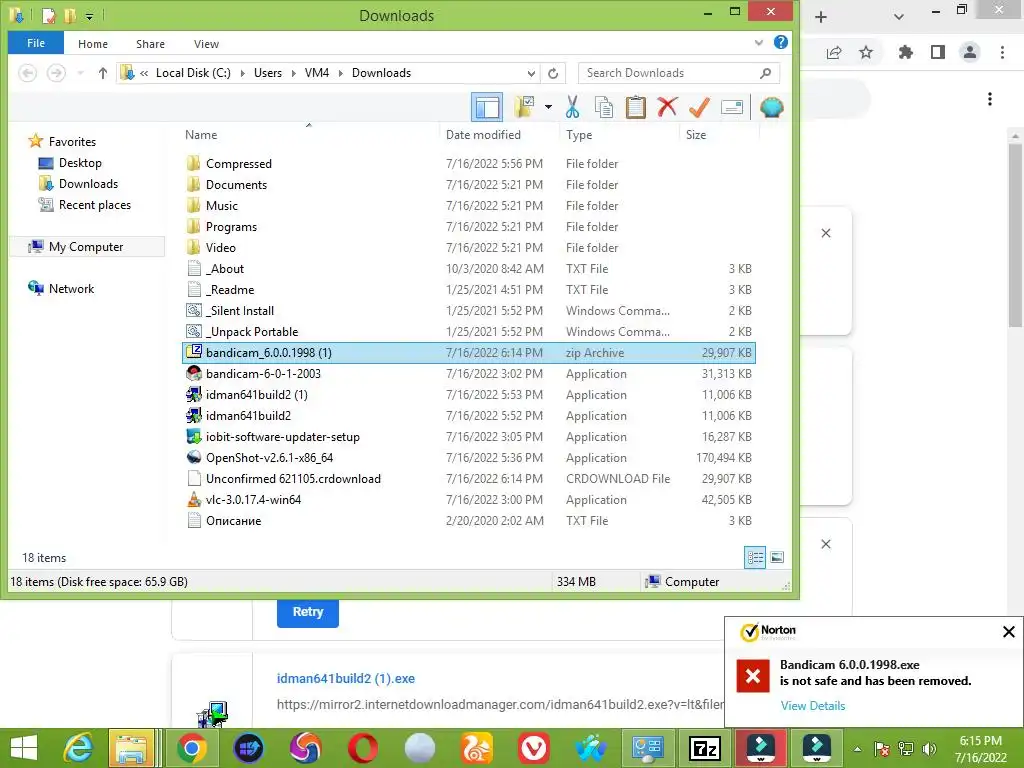Click the red X Delete icon
This screenshot has height=768, width=1024.
tap(667, 107)
